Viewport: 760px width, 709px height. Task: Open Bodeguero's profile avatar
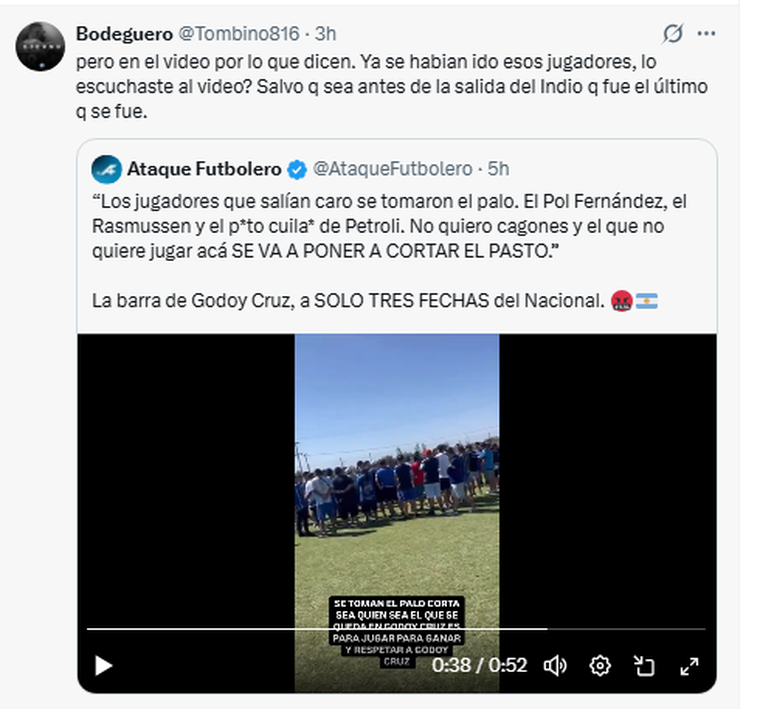pyautogui.click(x=40, y=47)
